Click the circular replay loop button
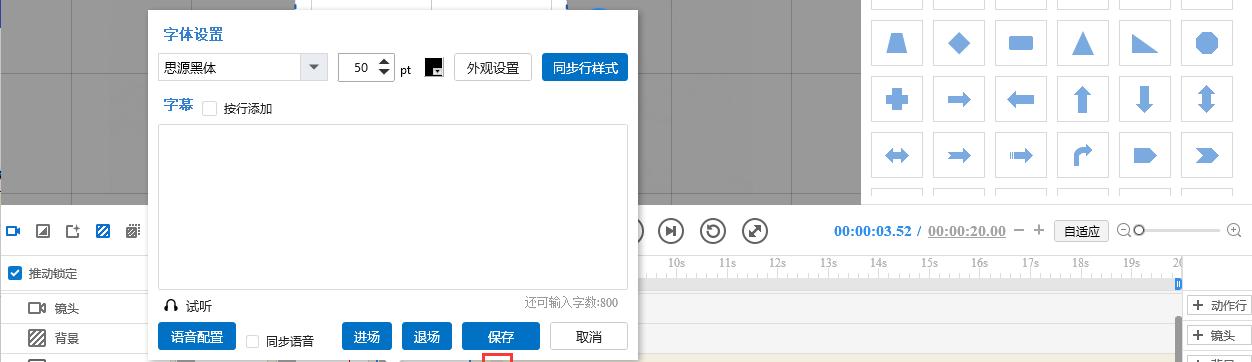Screen dimensions: 1252x362 713,231
